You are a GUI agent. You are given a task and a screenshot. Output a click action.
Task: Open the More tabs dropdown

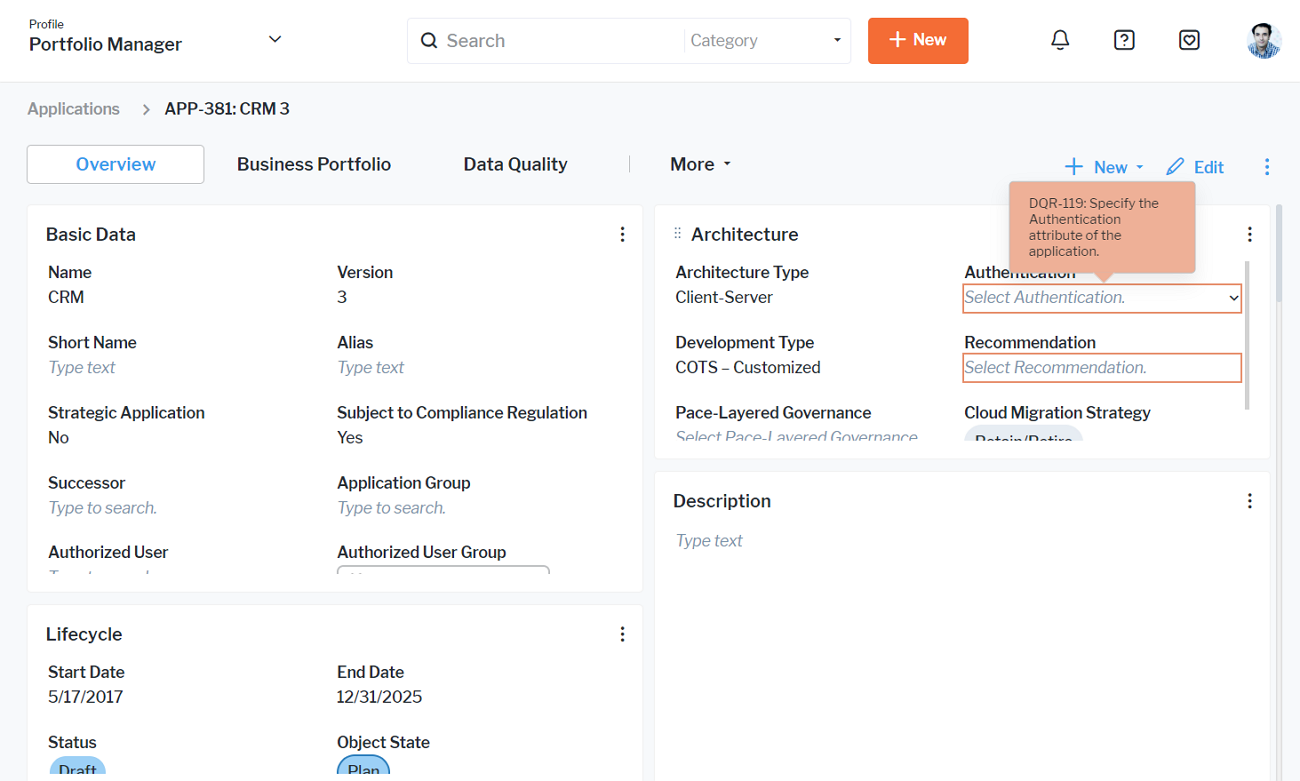point(700,164)
